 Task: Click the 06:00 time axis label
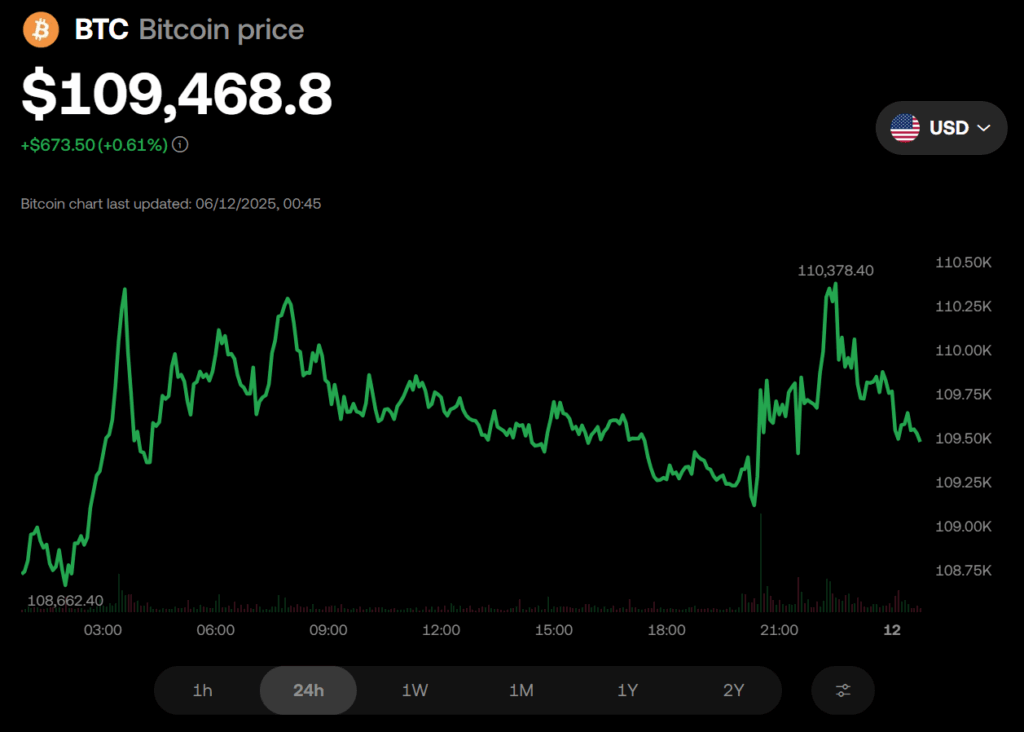[x=216, y=630]
